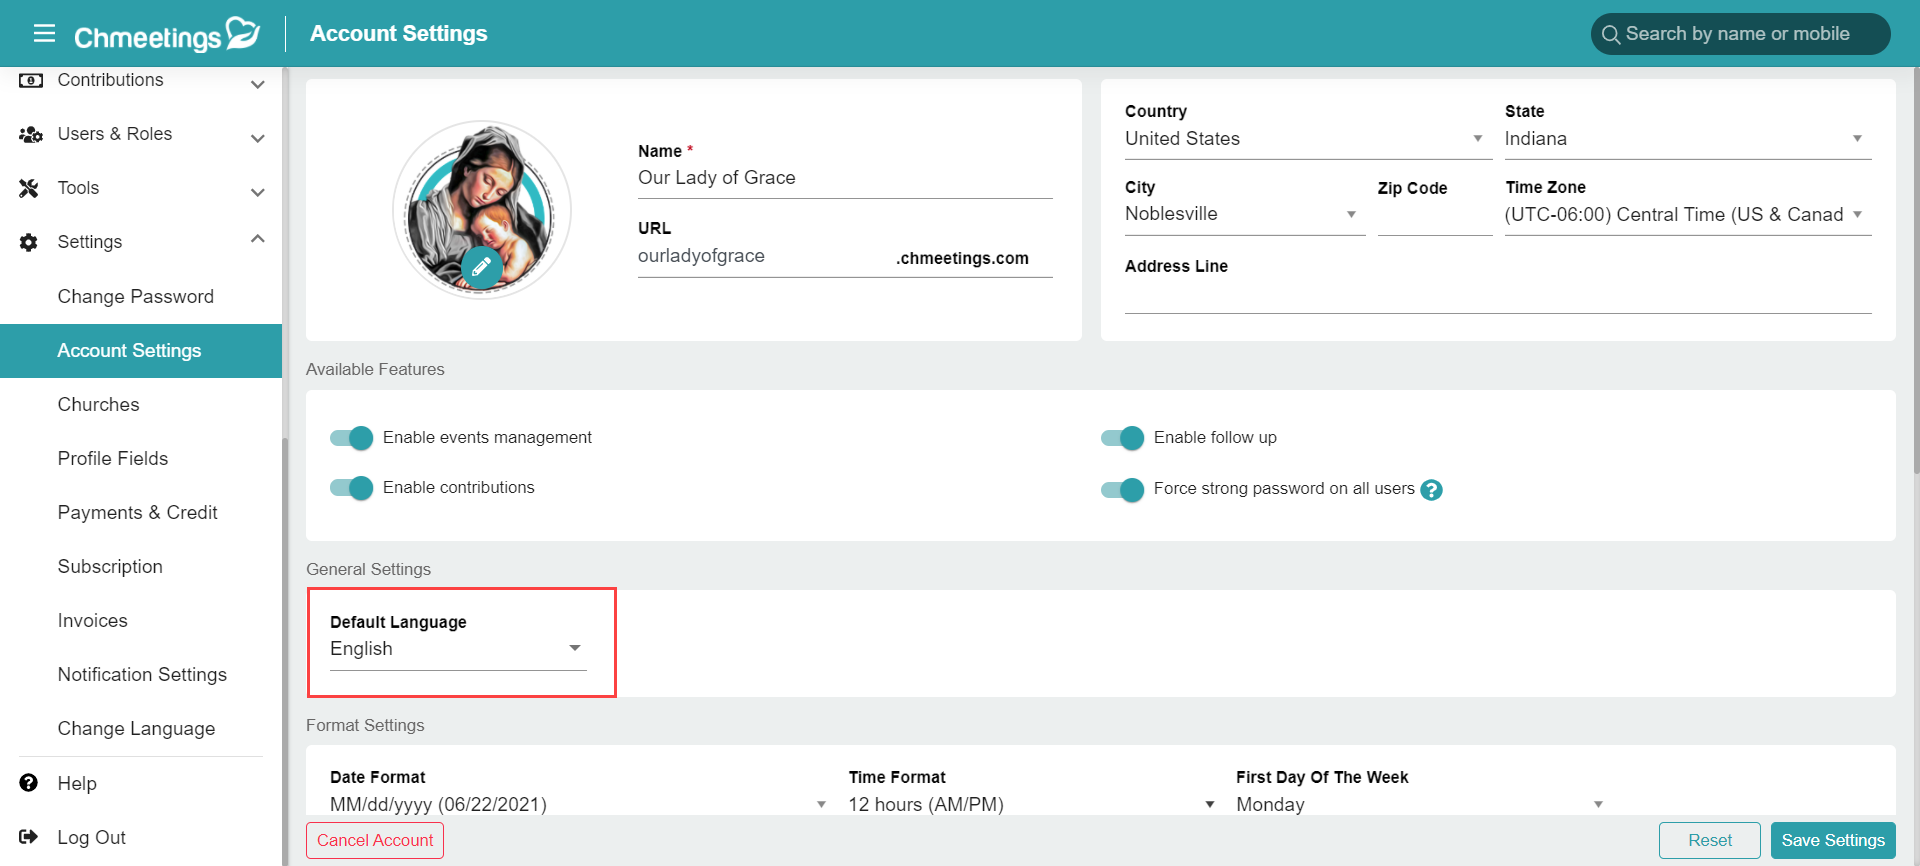Open the hamburger navigation menu
The image size is (1920, 866).
click(x=44, y=34)
